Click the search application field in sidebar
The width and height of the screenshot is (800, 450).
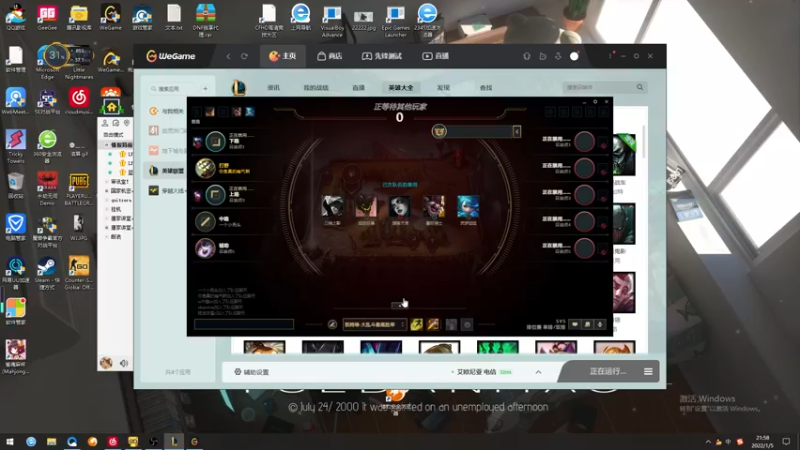[172, 89]
